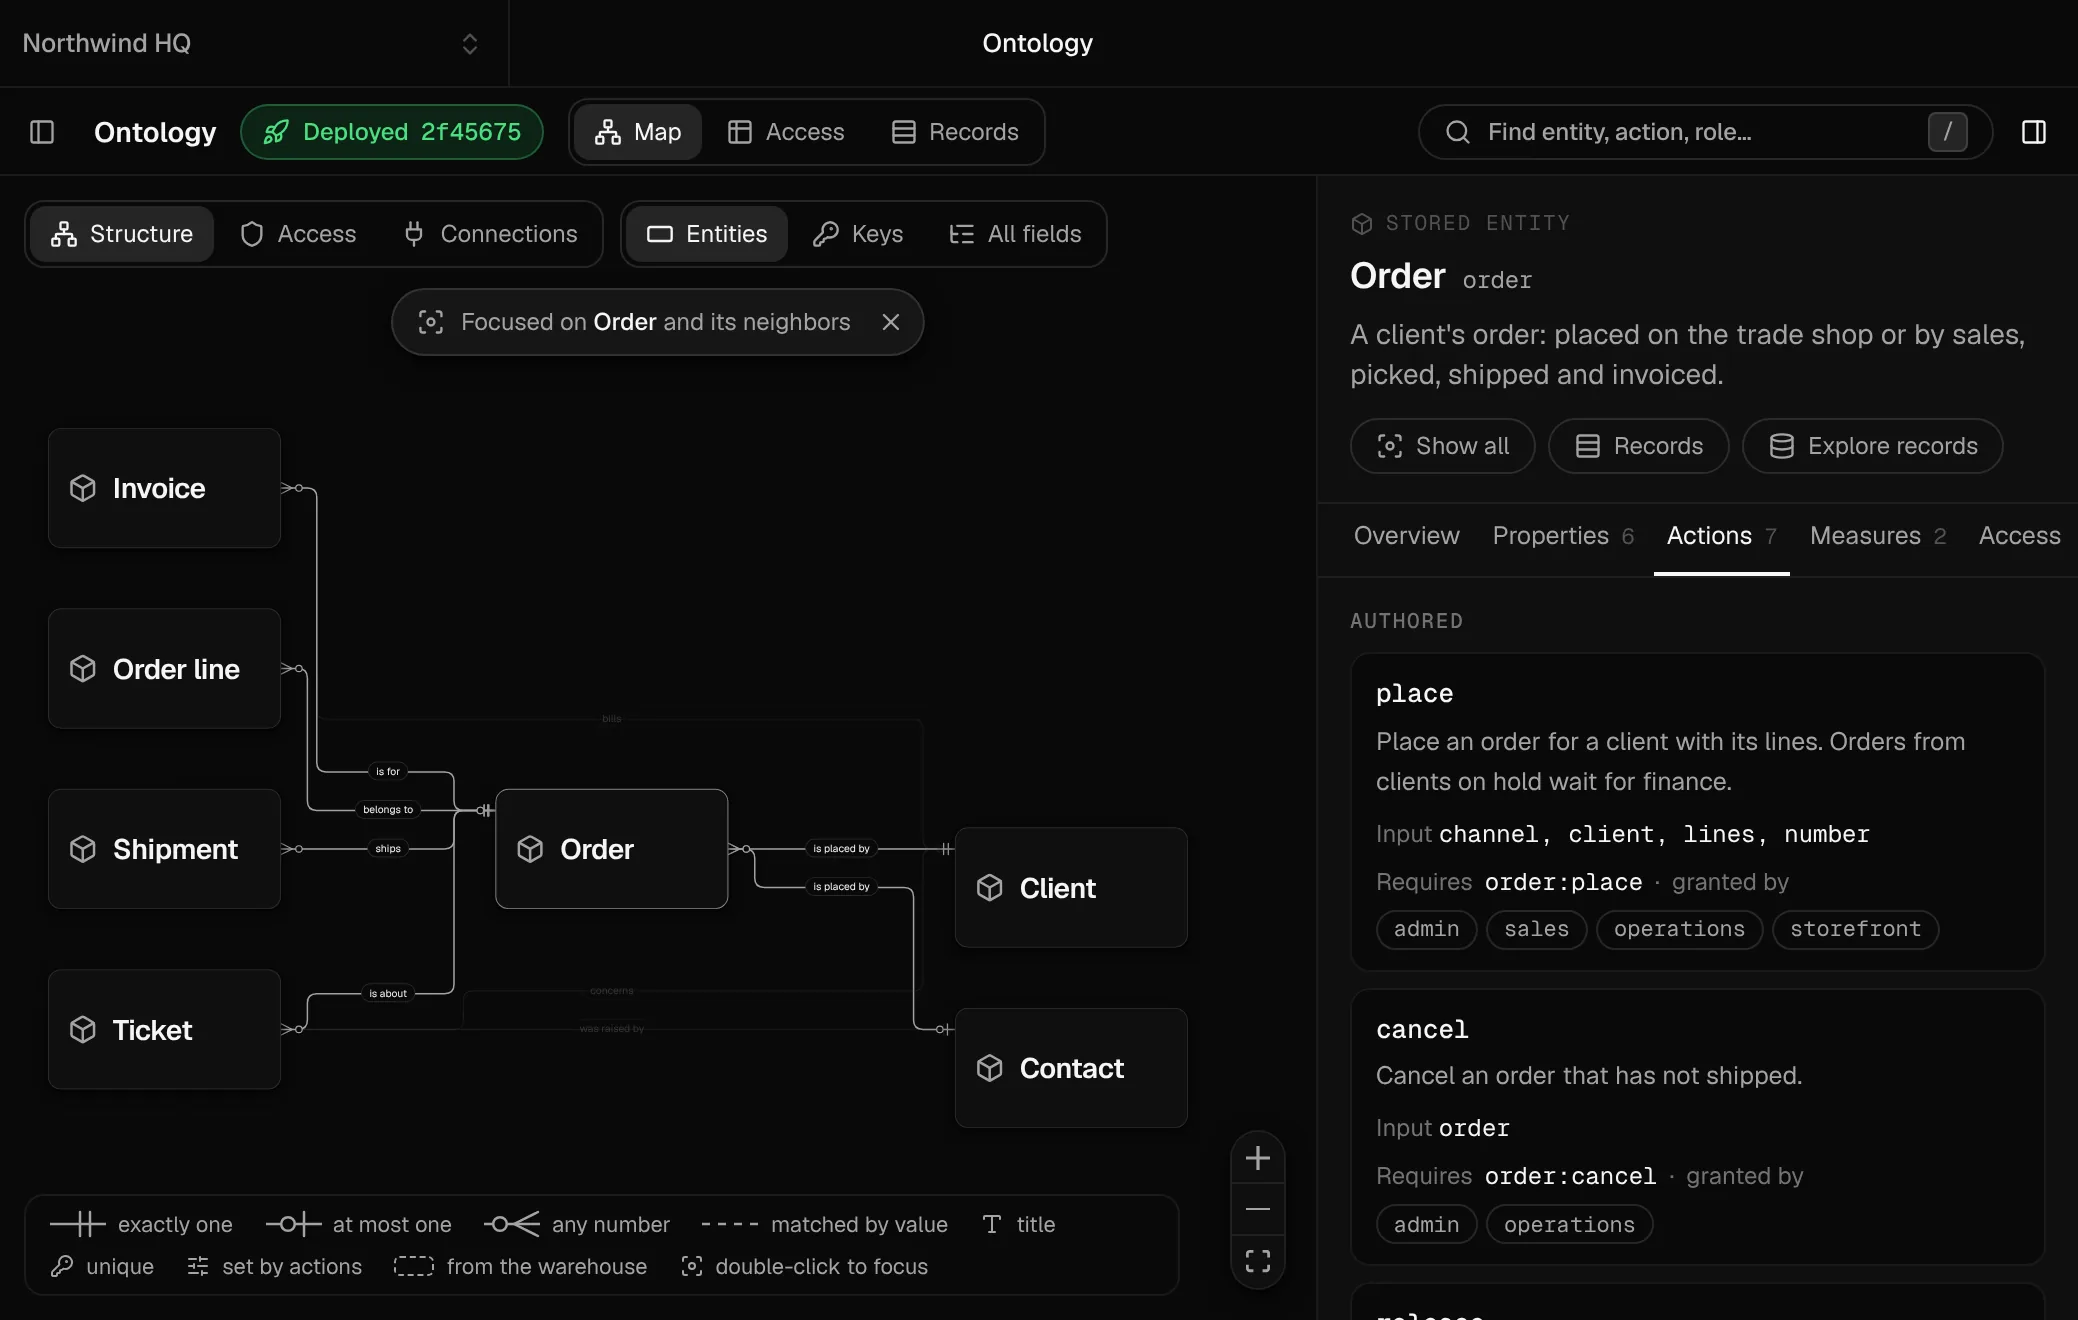Click the Explore records button

tap(1872, 446)
